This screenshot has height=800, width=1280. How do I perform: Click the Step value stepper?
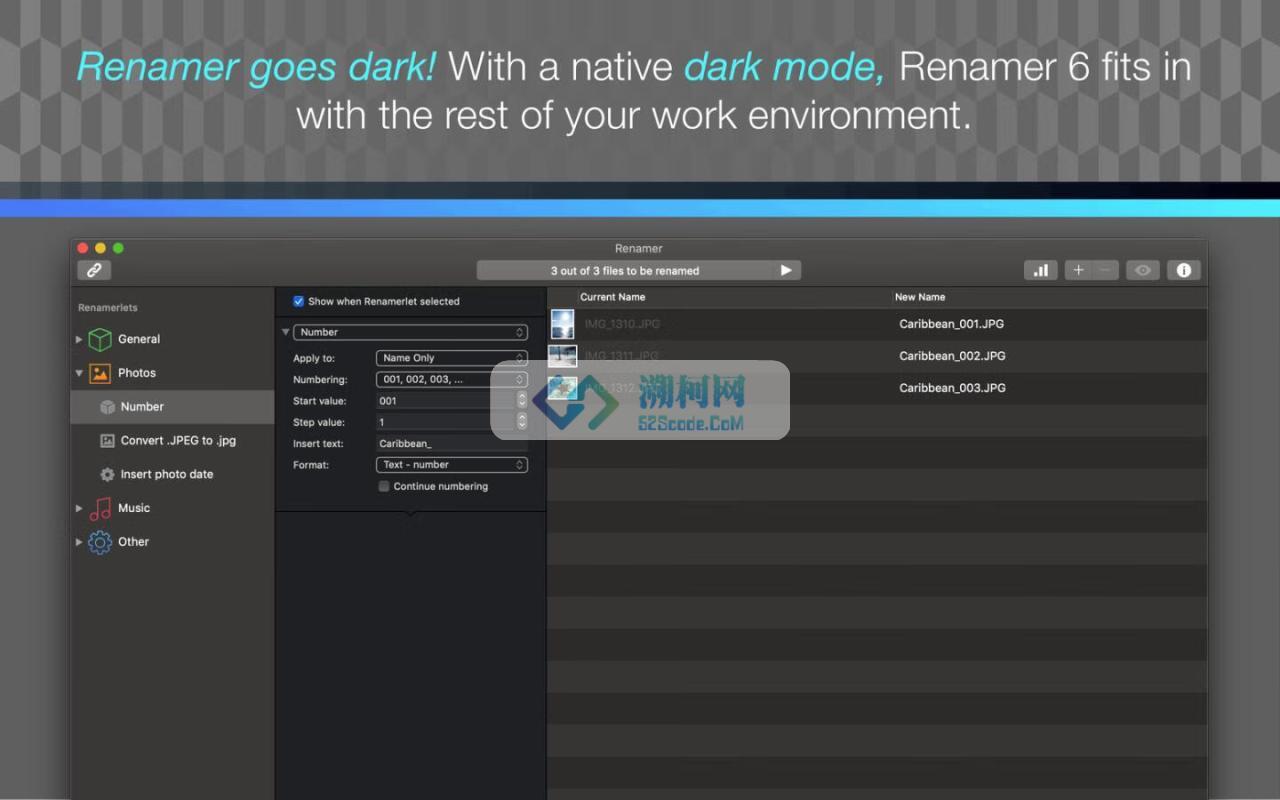click(522, 422)
